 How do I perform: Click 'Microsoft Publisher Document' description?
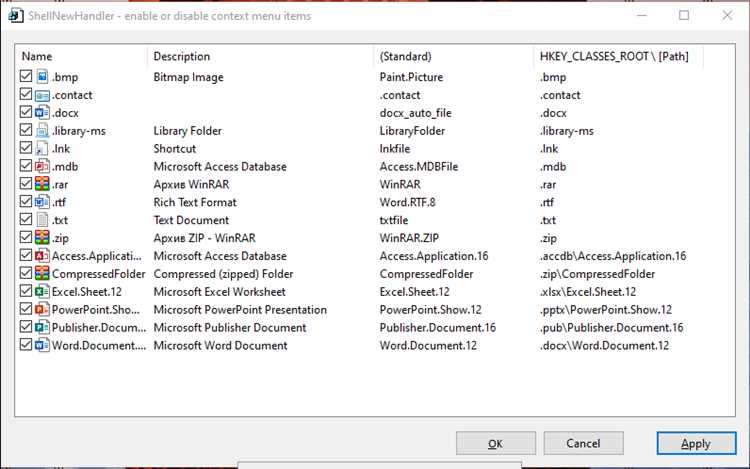(x=230, y=327)
